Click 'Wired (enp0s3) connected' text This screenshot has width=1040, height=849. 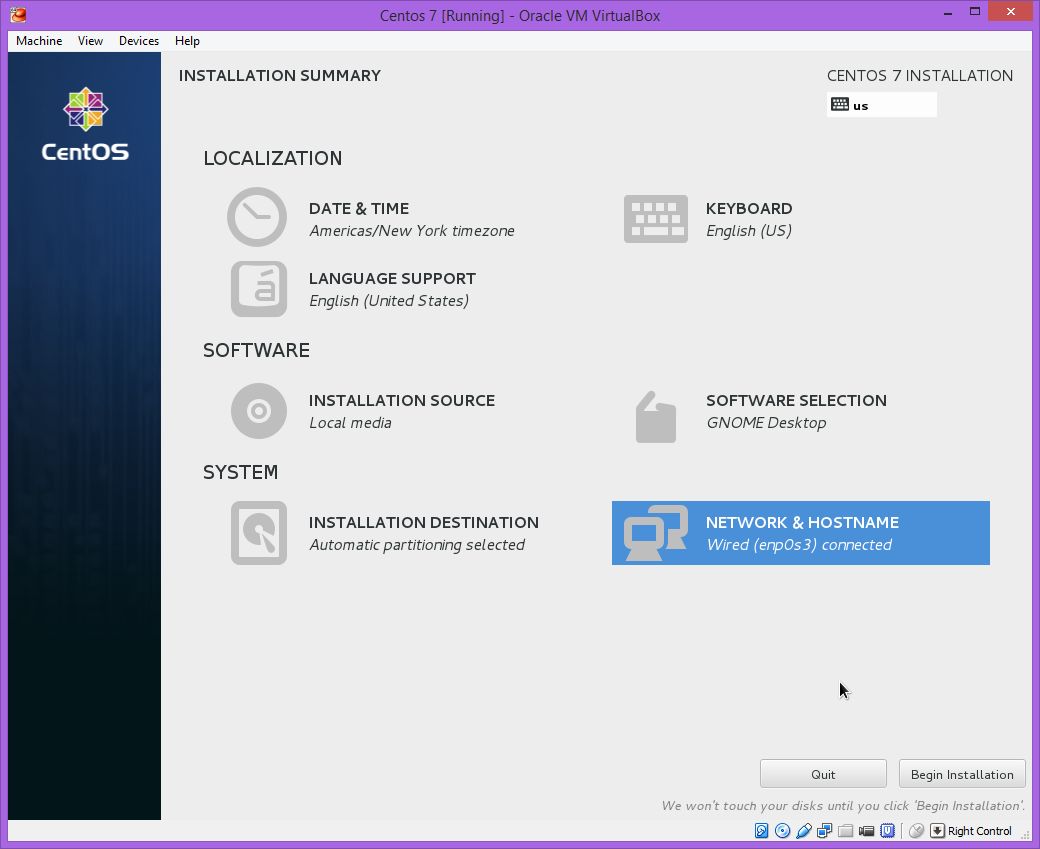pyautogui.click(x=799, y=545)
